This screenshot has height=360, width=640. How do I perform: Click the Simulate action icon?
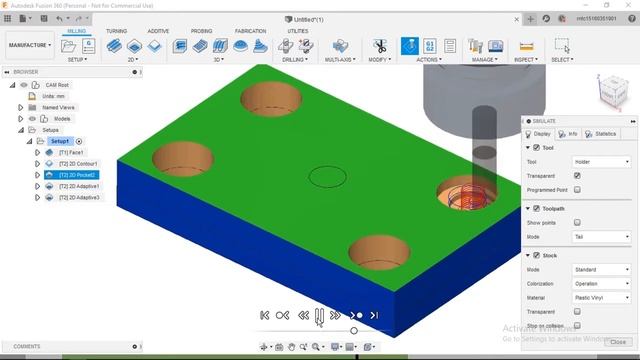point(409,46)
